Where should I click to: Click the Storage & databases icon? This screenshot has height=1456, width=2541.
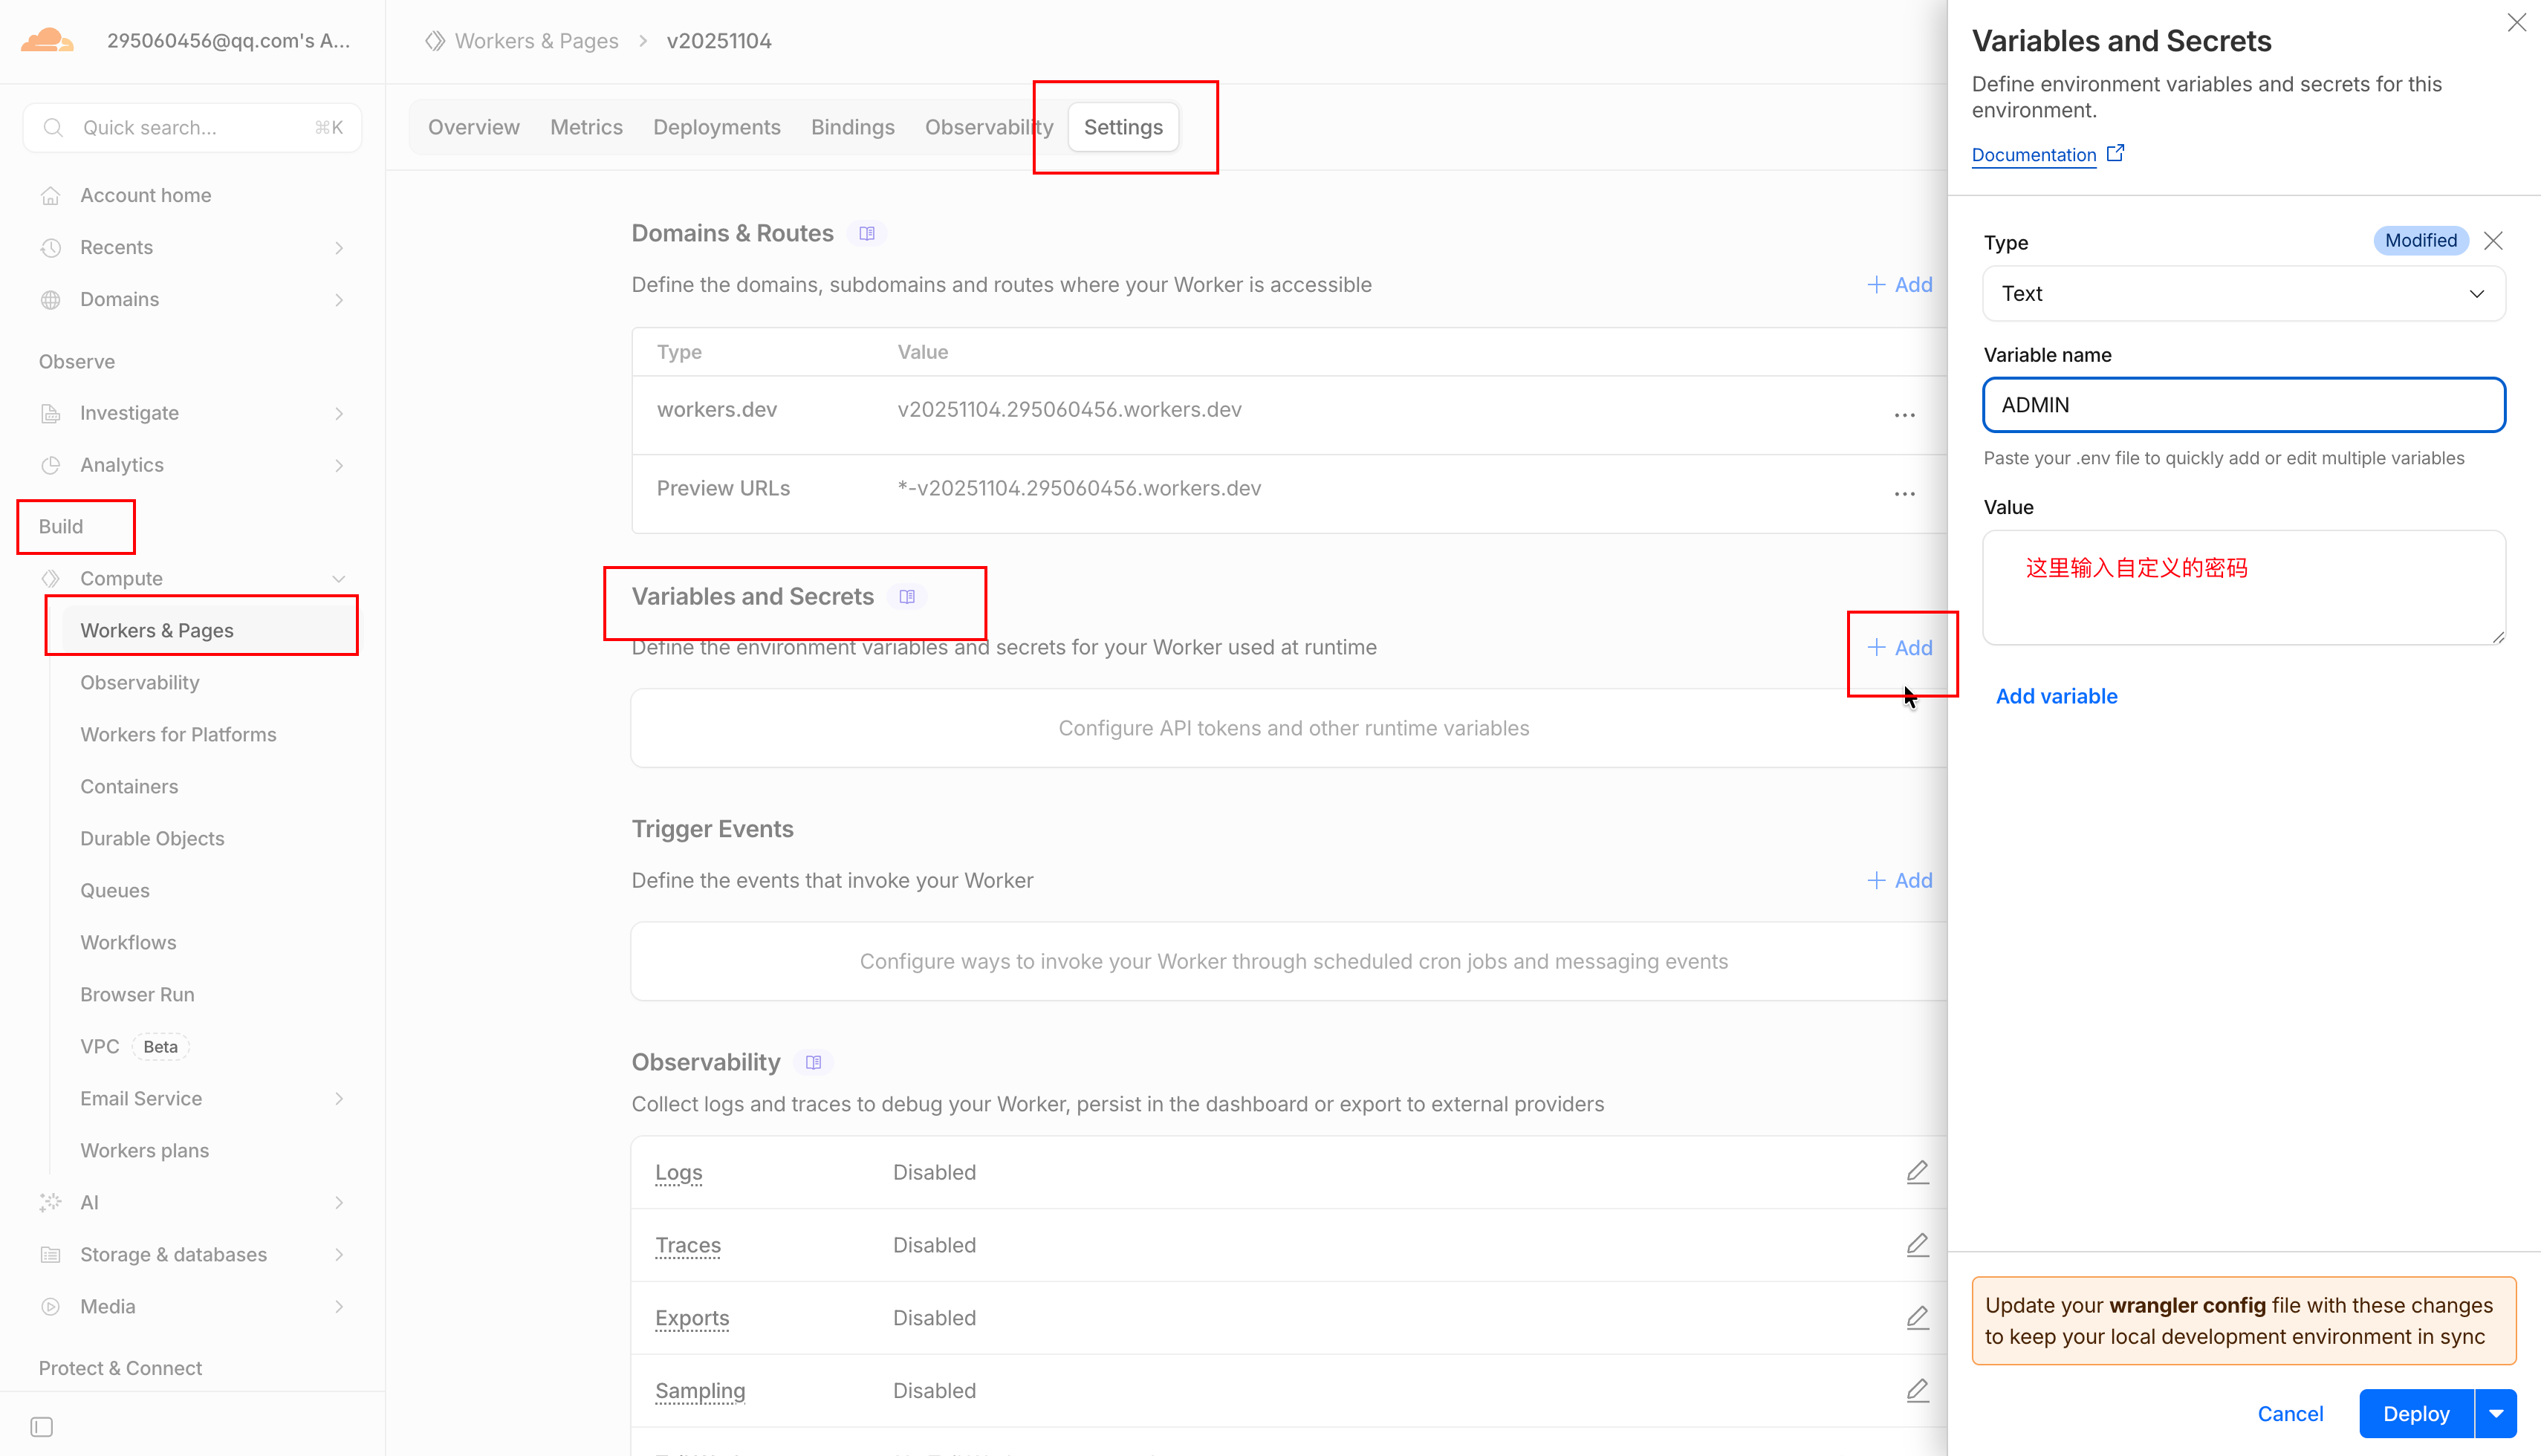coord(51,1255)
